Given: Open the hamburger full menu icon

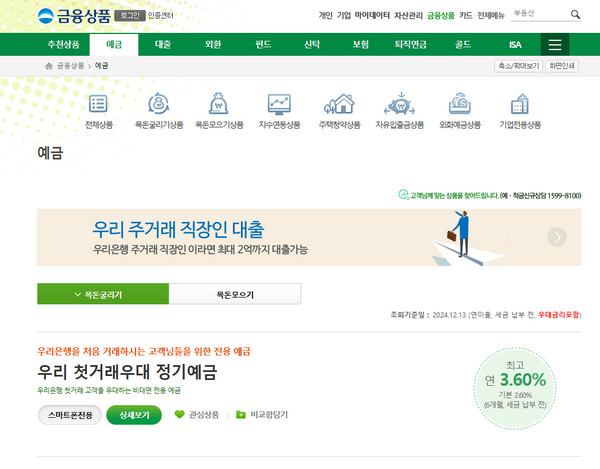Looking at the screenshot, I should (555, 44).
